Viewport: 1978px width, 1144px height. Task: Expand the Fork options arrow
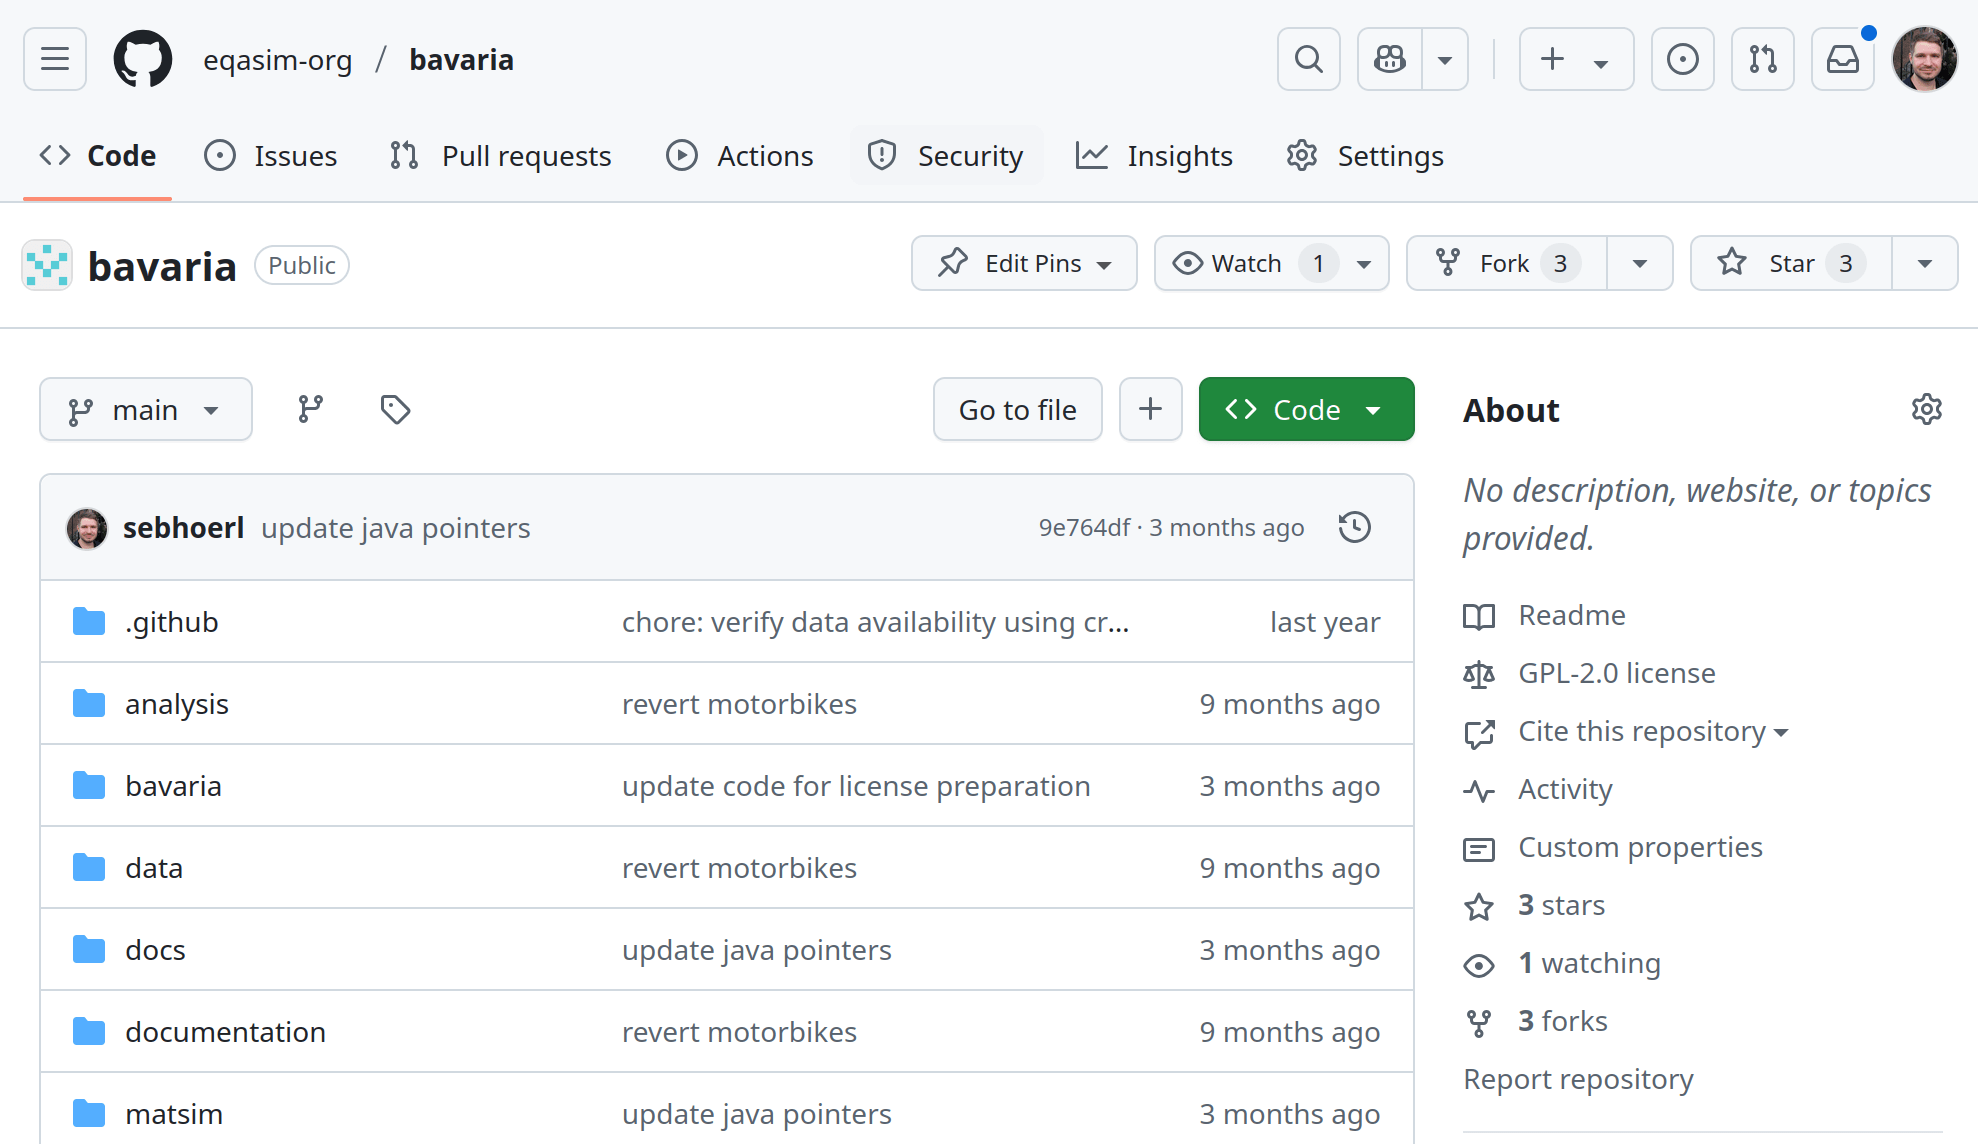1639,263
